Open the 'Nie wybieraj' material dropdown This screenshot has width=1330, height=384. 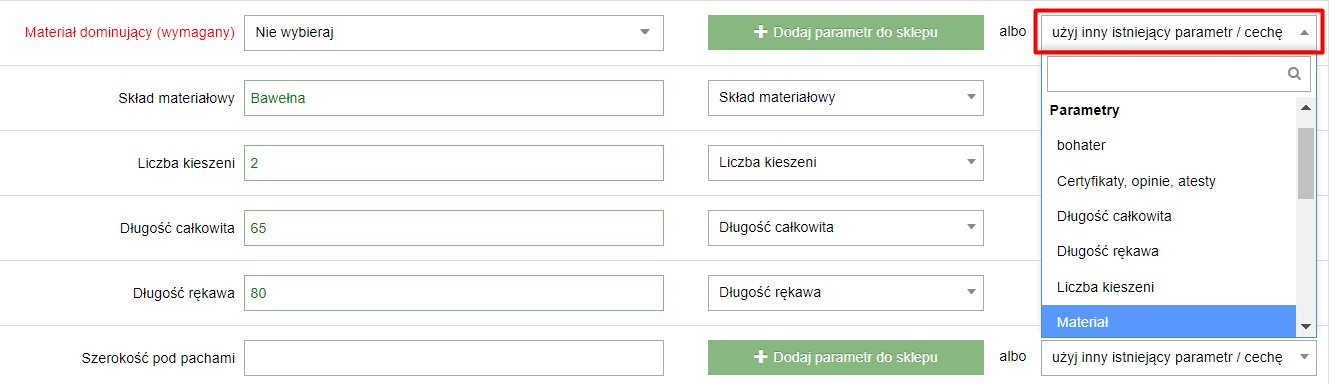pyautogui.click(x=454, y=33)
